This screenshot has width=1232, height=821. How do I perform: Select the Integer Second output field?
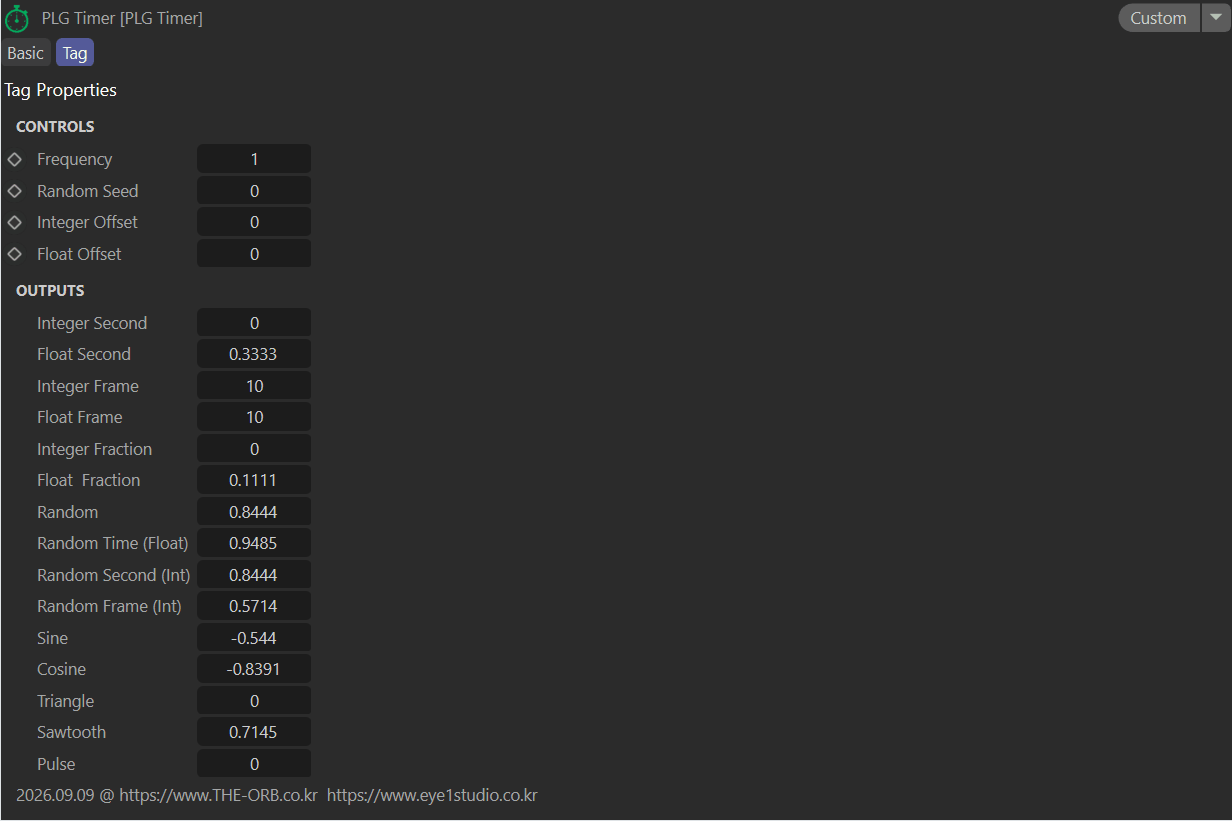254,323
